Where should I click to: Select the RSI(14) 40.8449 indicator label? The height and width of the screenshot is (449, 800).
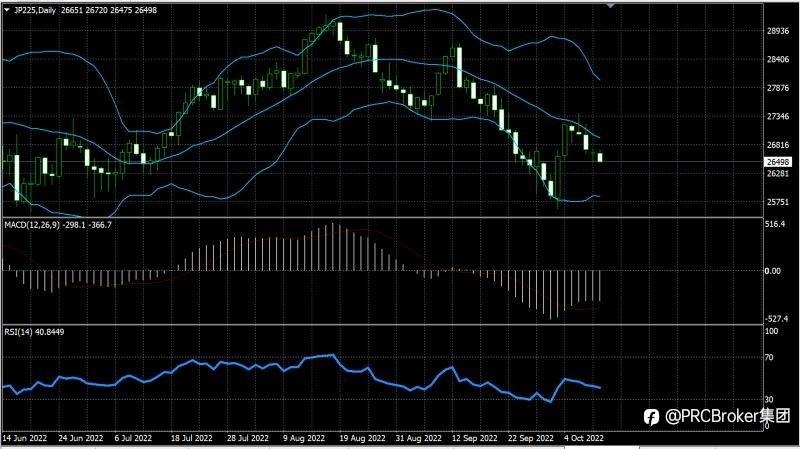pos(34,332)
